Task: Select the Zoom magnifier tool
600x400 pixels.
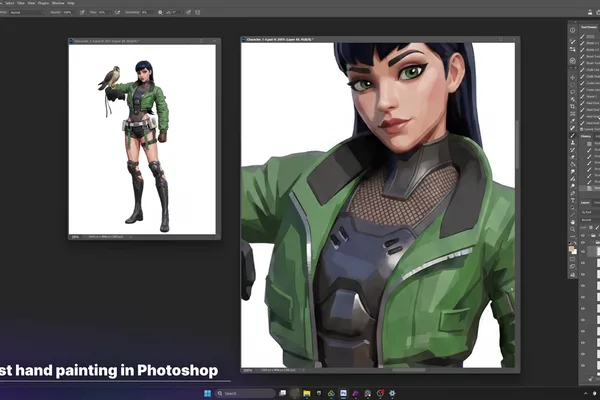Action: click(572, 229)
